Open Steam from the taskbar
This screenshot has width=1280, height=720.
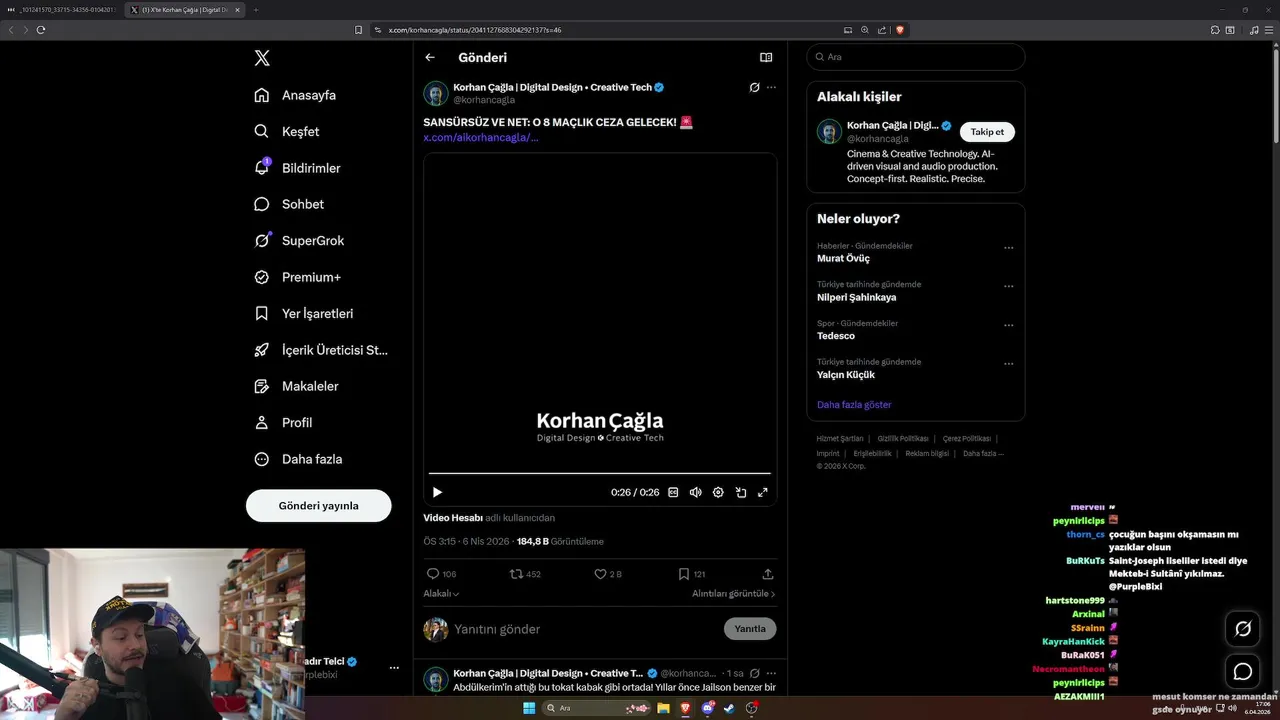(x=729, y=708)
